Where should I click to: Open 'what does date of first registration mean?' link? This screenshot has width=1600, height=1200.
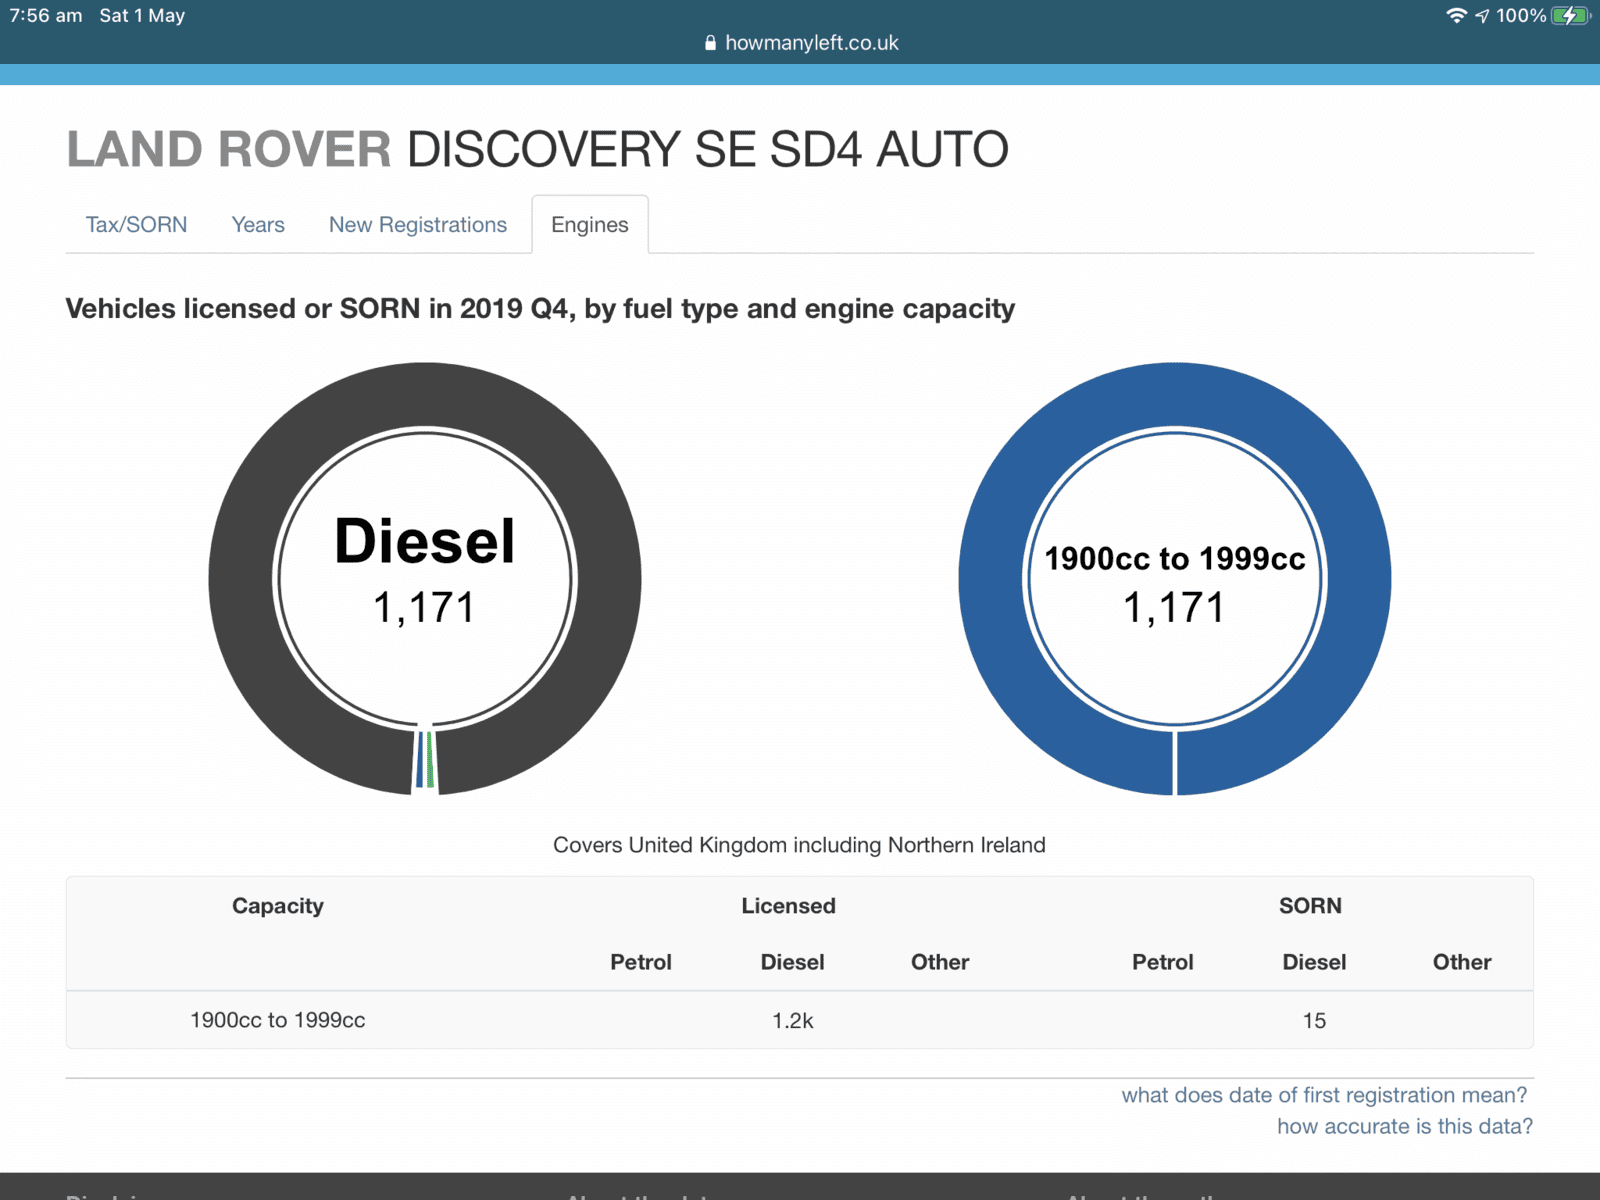pyautogui.click(x=1324, y=1095)
